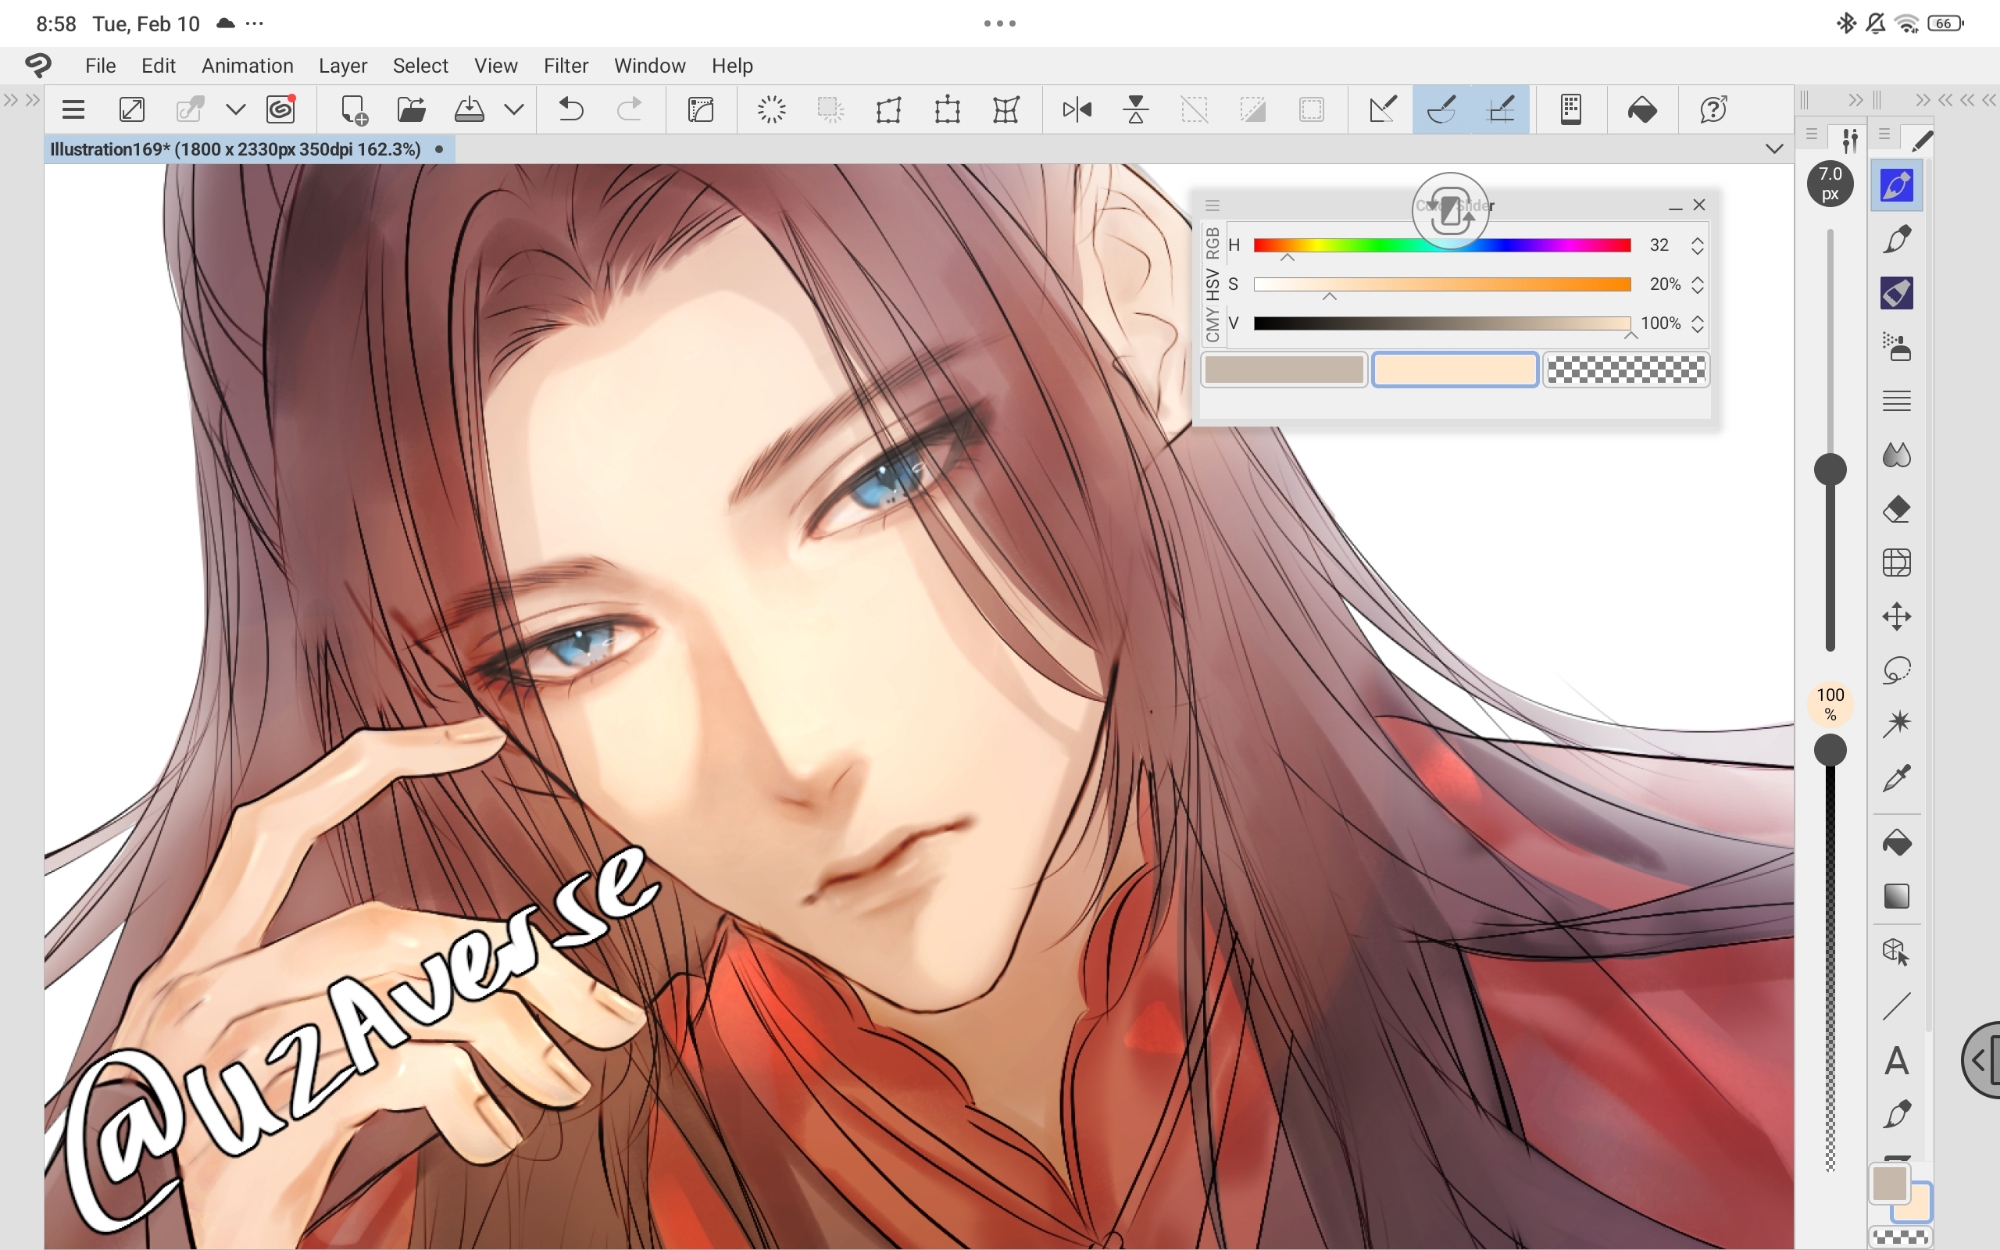Select the transparent color swatch
This screenshot has height=1250, width=2000.
click(1625, 370)
